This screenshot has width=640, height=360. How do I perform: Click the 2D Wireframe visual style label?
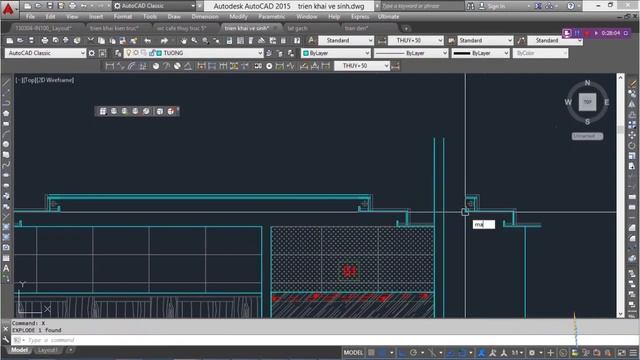click(56, 80)
